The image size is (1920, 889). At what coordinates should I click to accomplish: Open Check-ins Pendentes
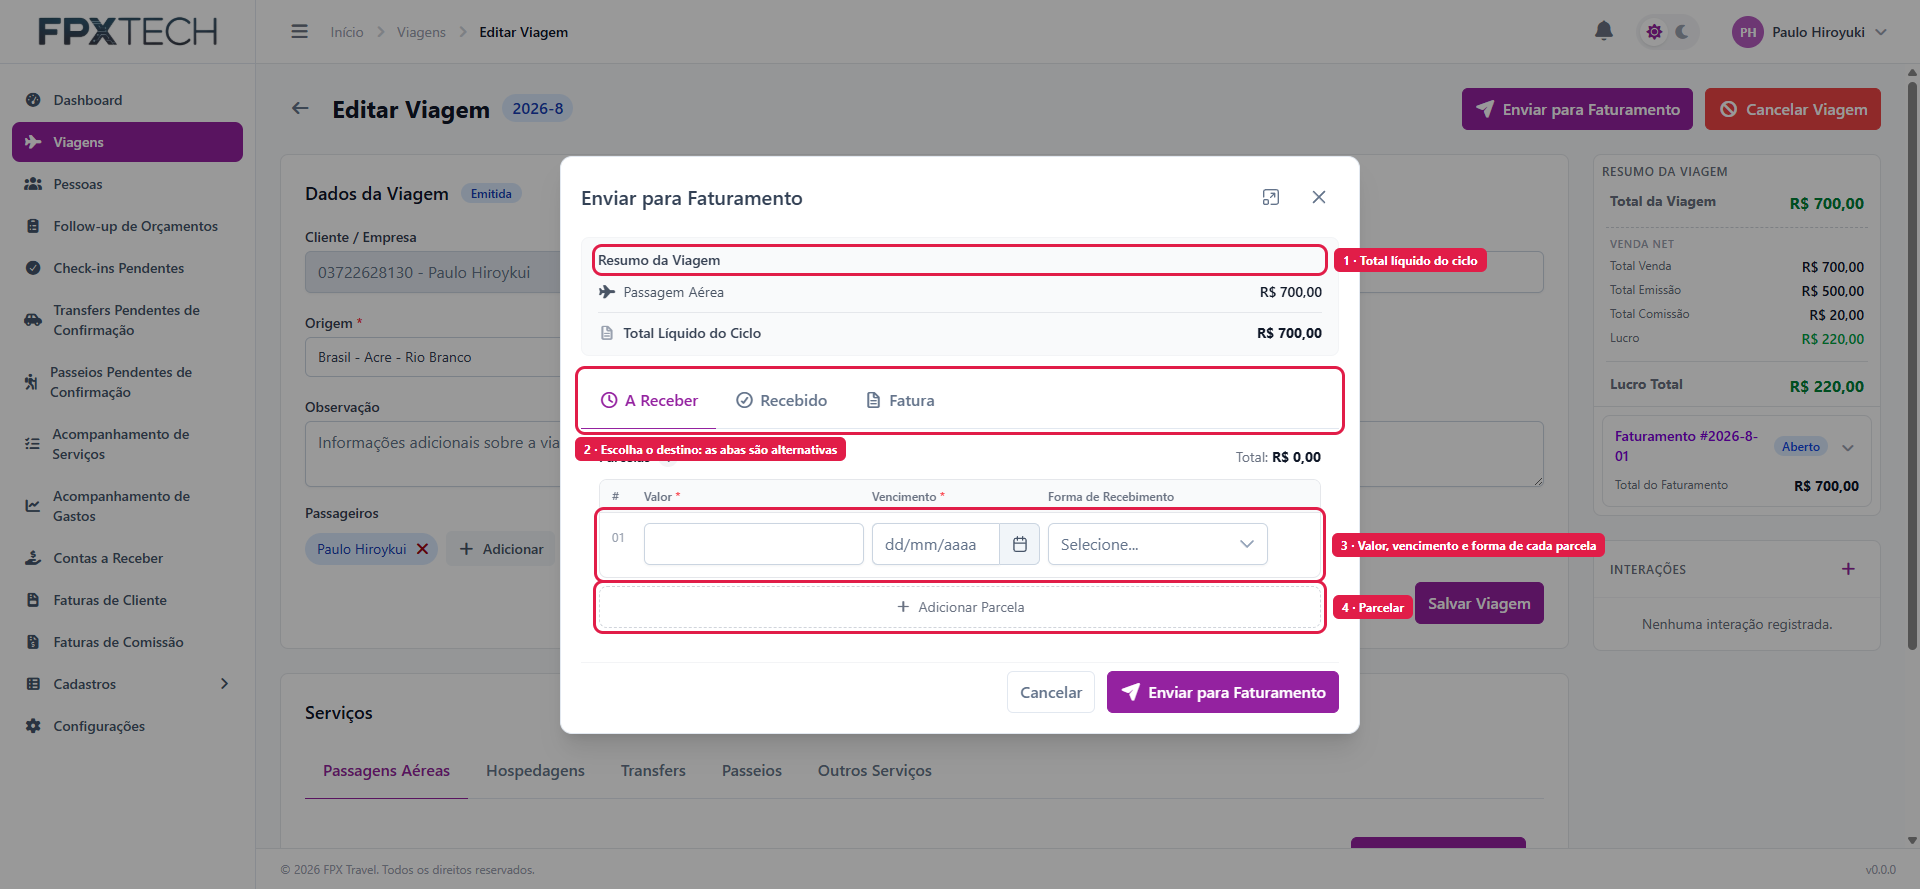[127, 268]
